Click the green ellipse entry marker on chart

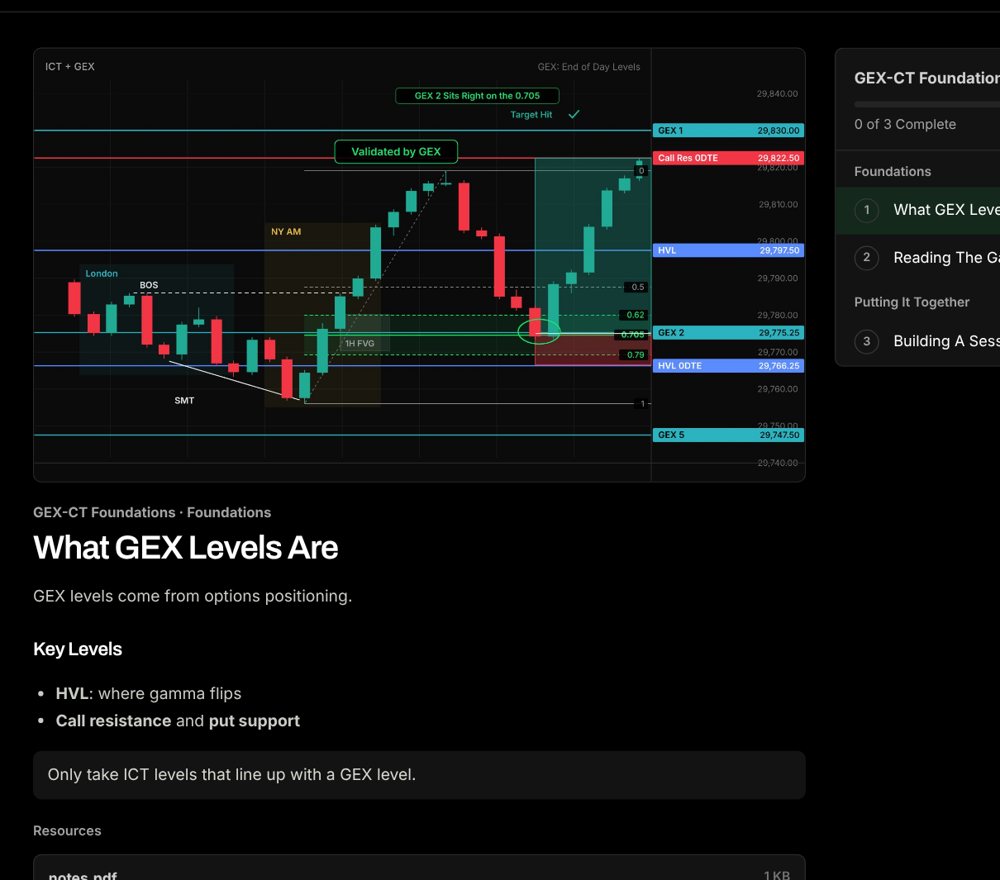[x=539, y=331]
